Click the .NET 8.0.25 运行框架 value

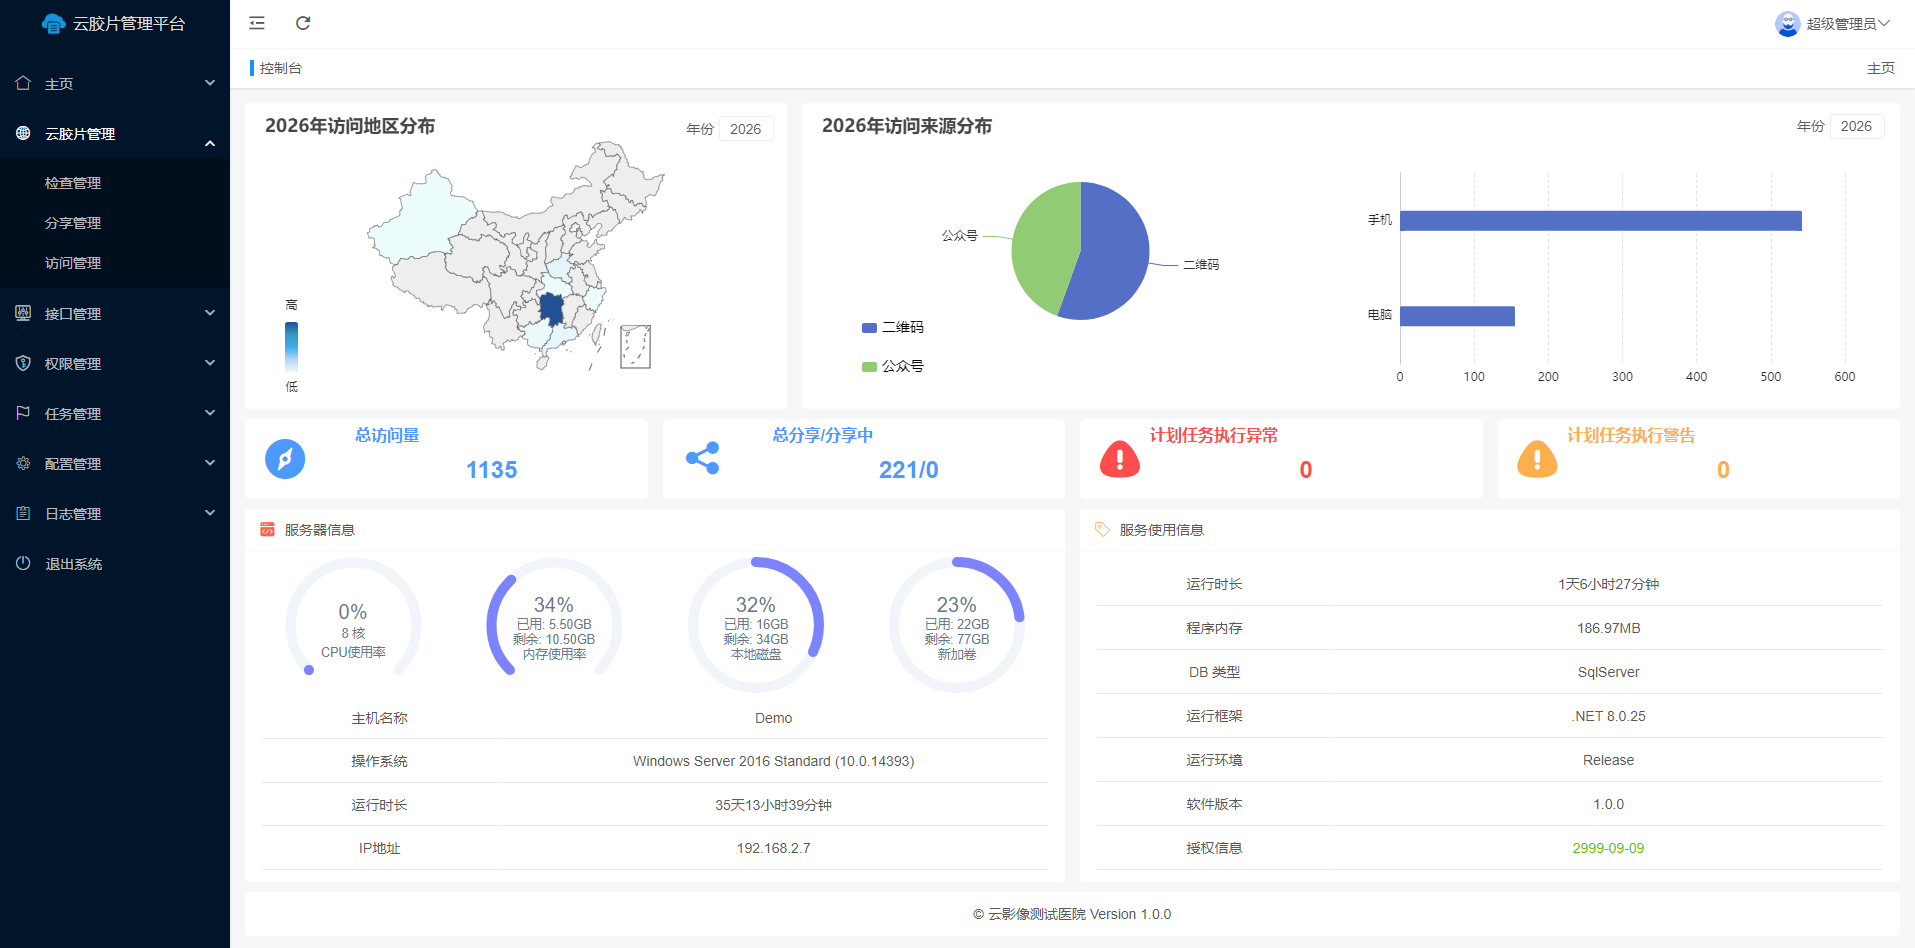pyautogui.click(x=1608, y=716)
